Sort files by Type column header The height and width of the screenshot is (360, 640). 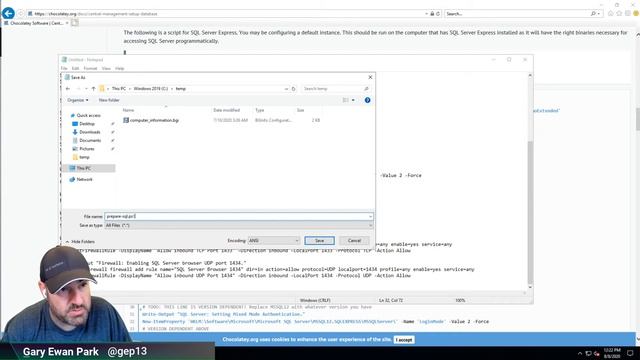[x=260, y=110]
